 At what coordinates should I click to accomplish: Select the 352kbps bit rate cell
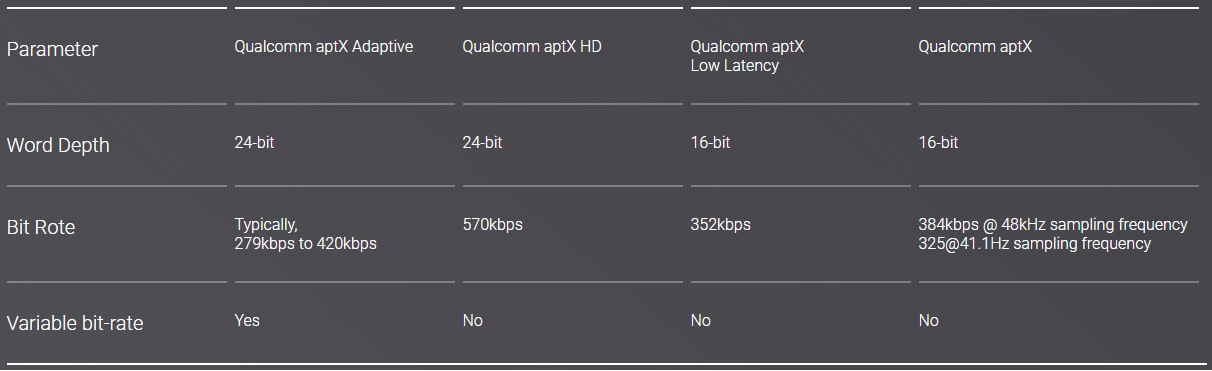click(x=721, y=225)
